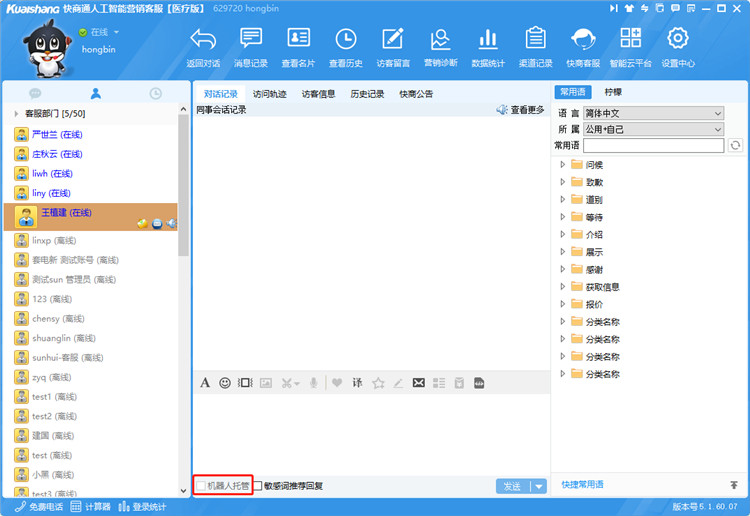Click the star favorite icon in editor toolbar
Screen dimensions: 750x516
coord(378,382)
